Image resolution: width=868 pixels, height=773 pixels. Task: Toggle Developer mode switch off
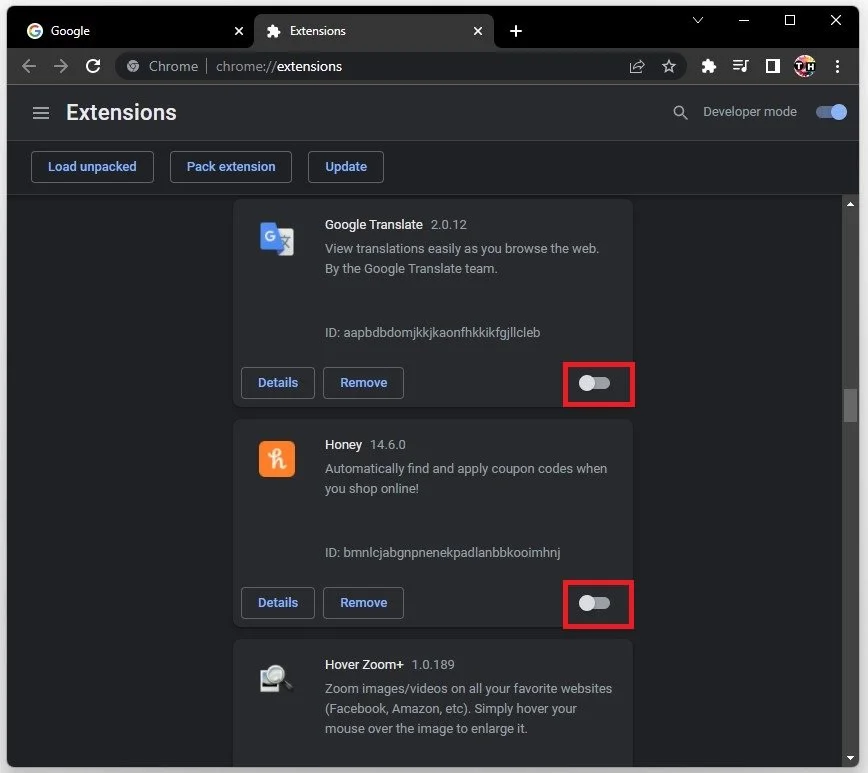point(831,112)
